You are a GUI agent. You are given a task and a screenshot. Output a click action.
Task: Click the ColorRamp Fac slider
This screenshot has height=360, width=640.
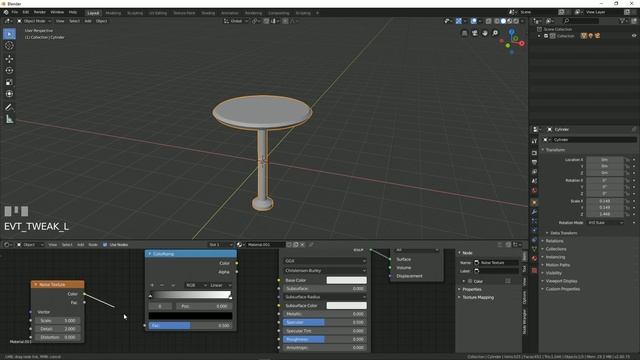pyautogui.click(x=191, y=326)
